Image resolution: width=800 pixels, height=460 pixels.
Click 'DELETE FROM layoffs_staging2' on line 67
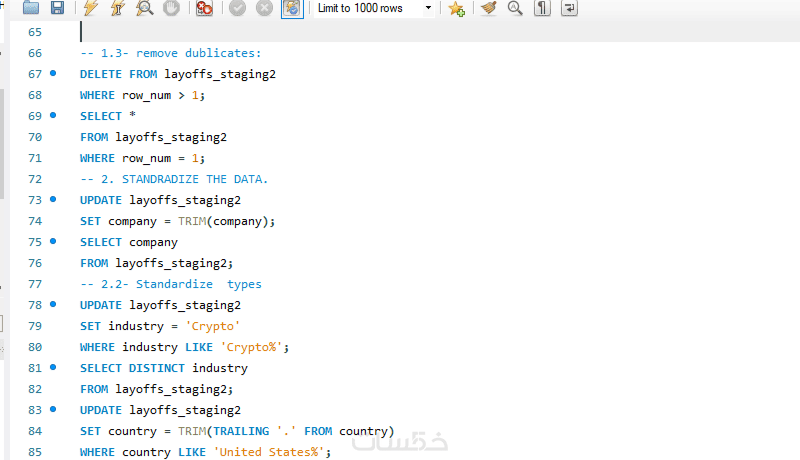point(178,74)
